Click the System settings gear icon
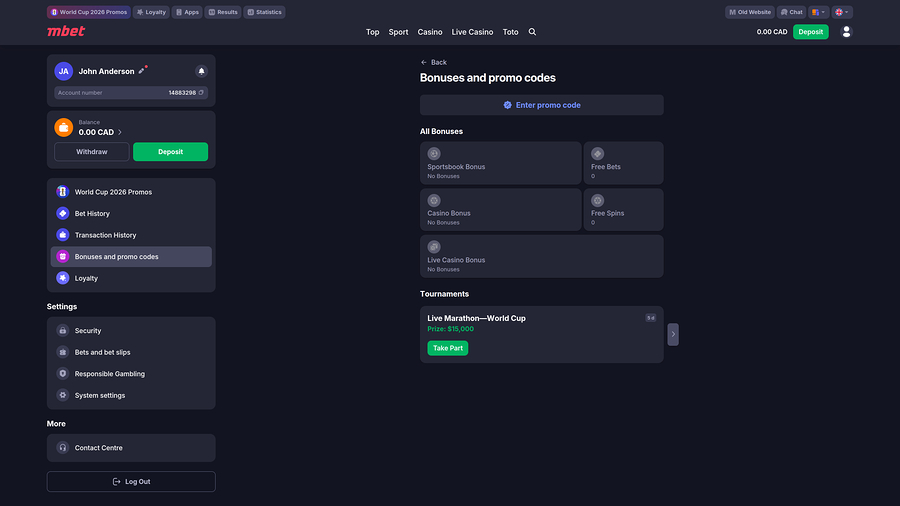900x506 pixels. click(x=63, y=395)
